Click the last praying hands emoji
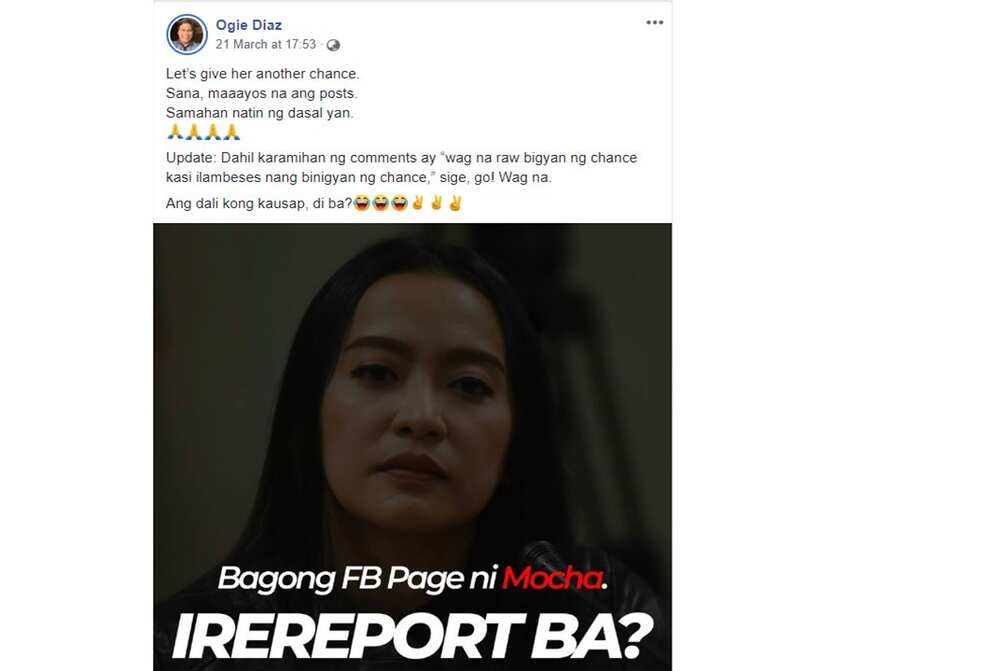1000x671 pixels. pyautogui.click(x=232, y=132)
